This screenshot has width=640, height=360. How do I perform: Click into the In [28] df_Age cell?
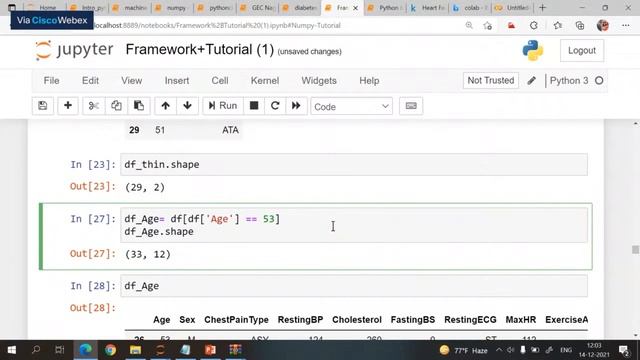tap(354, 286)
